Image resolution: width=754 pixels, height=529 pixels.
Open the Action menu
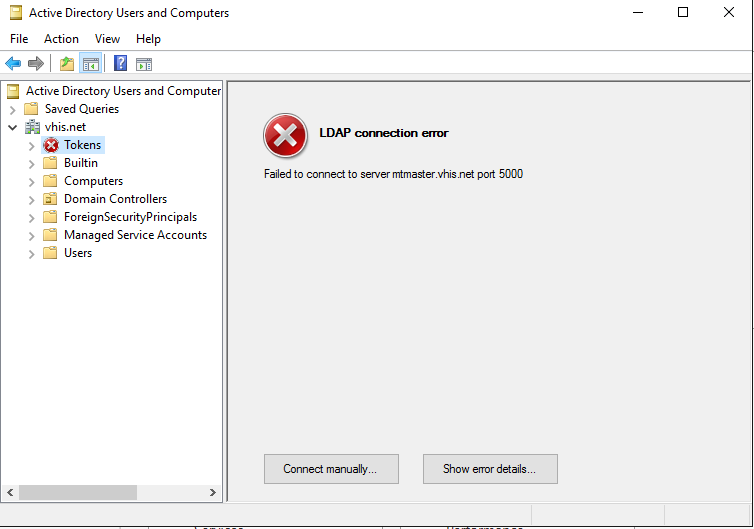(x=61, y=39)
